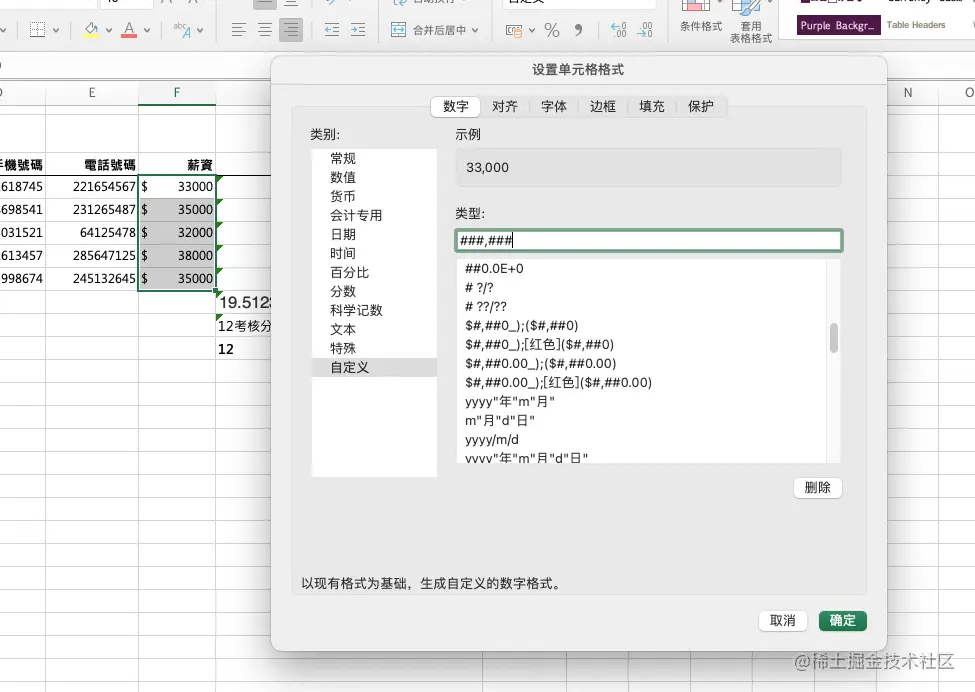This screenshot has height=692, width=975.
Task: Align text left in the ribbon
Action: coord(238,30)
